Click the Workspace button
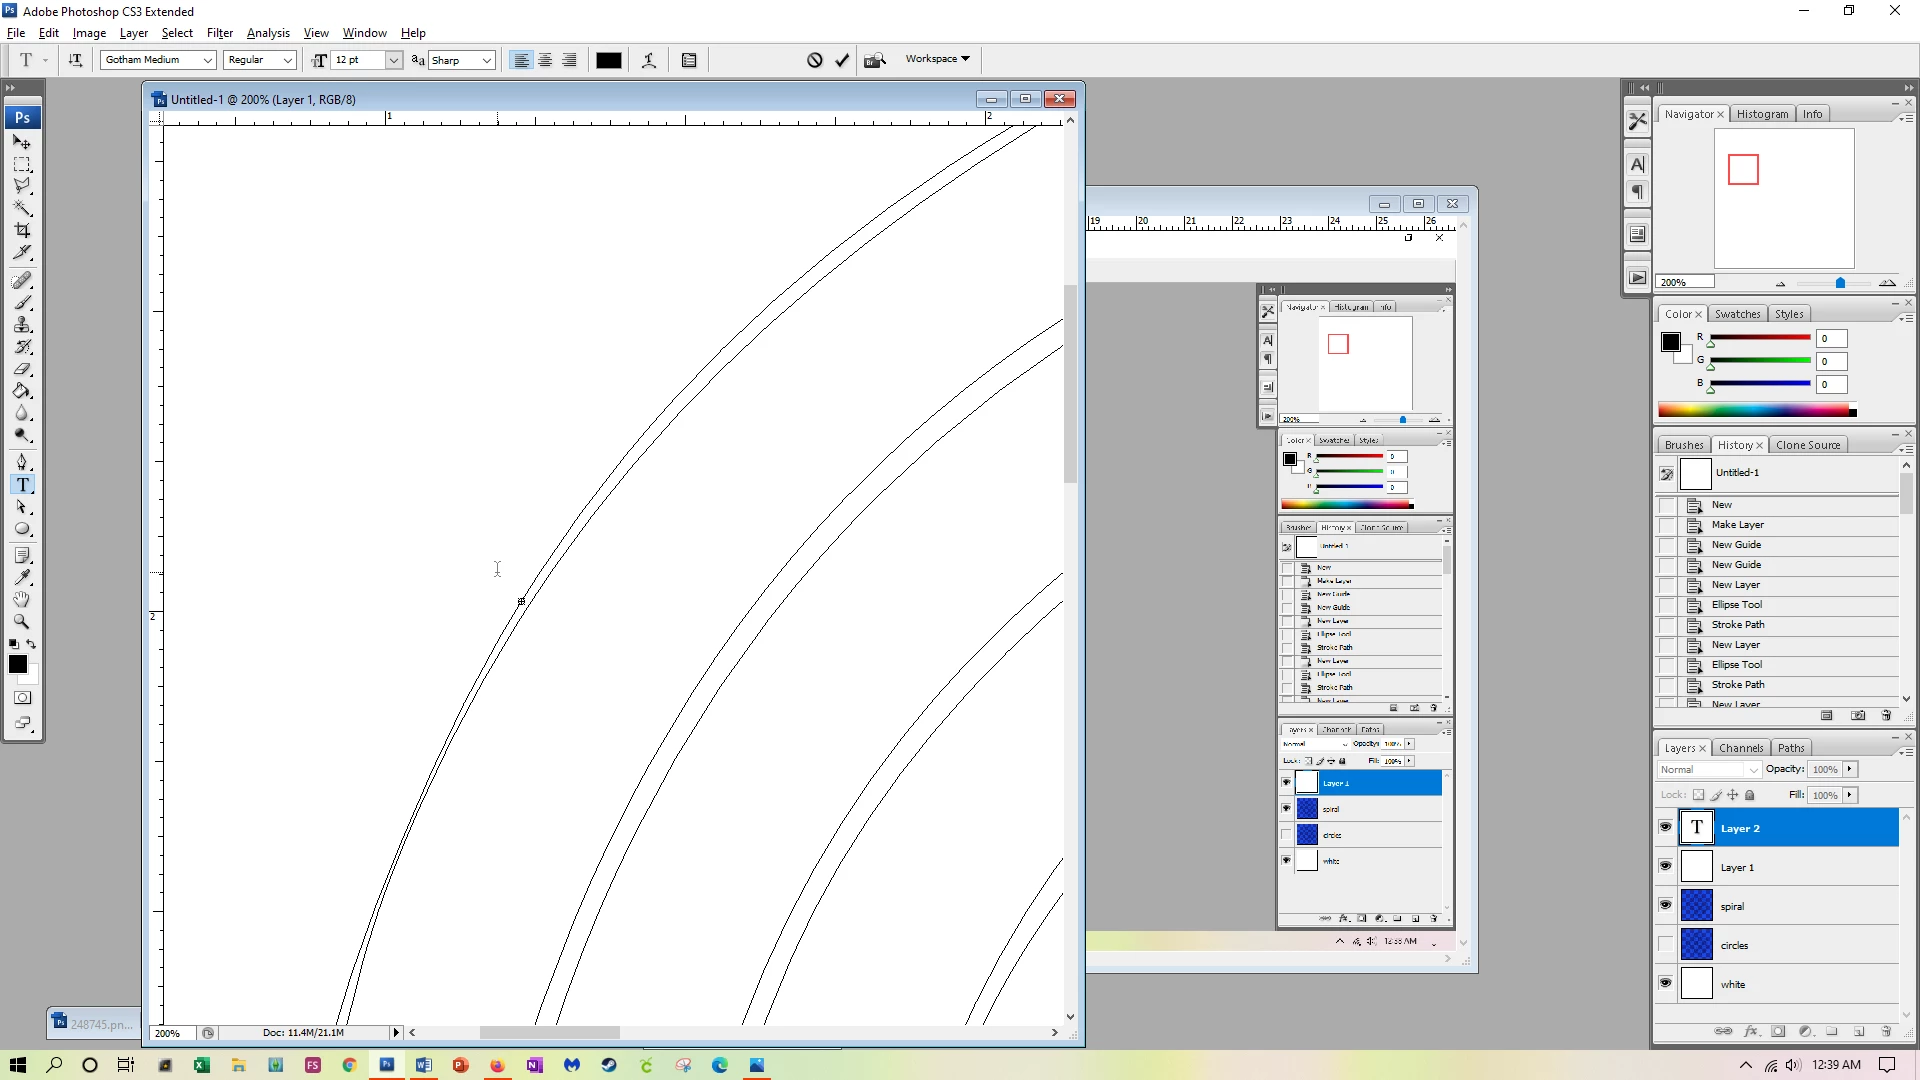The image size is (1920, 1080). pyautogui.click(x=937, y=59)
